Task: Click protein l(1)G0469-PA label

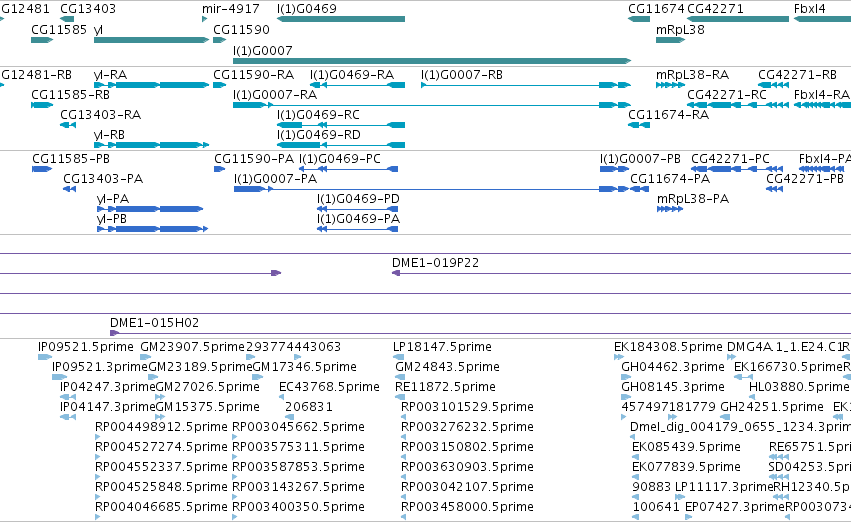Action: (x=358, y=219)
